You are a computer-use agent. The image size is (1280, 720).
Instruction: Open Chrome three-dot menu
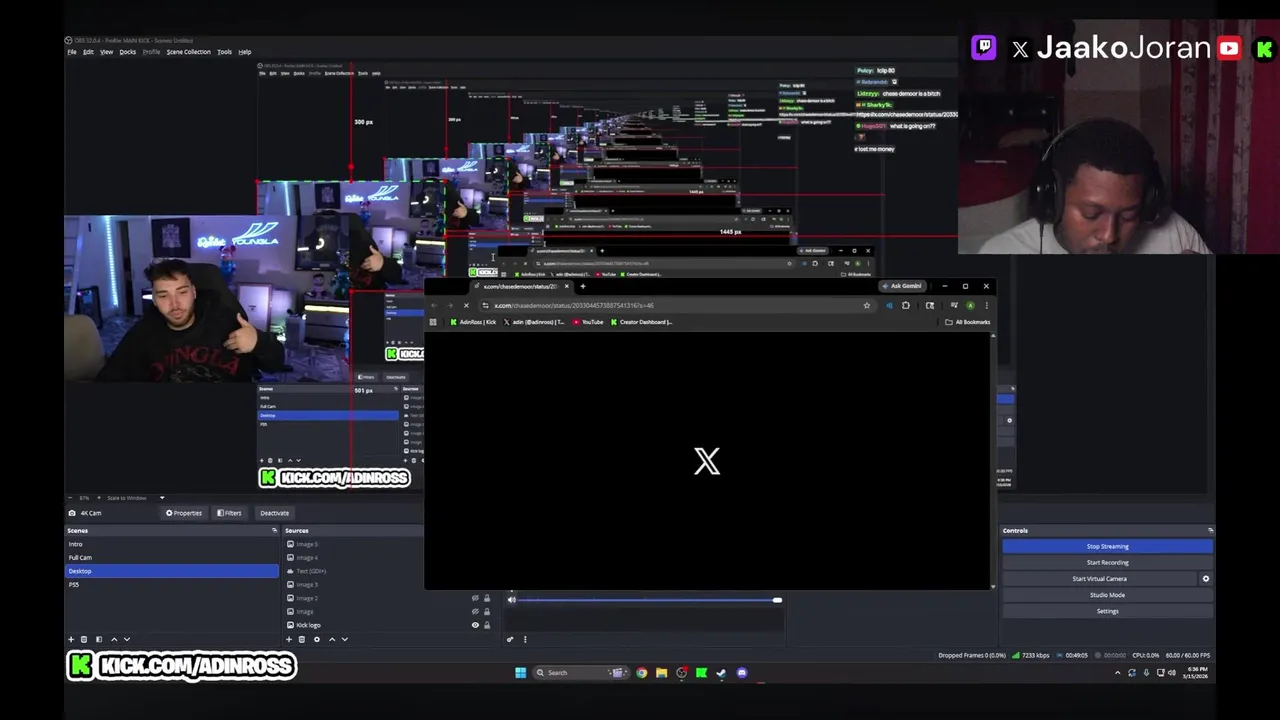click(986, 305)
